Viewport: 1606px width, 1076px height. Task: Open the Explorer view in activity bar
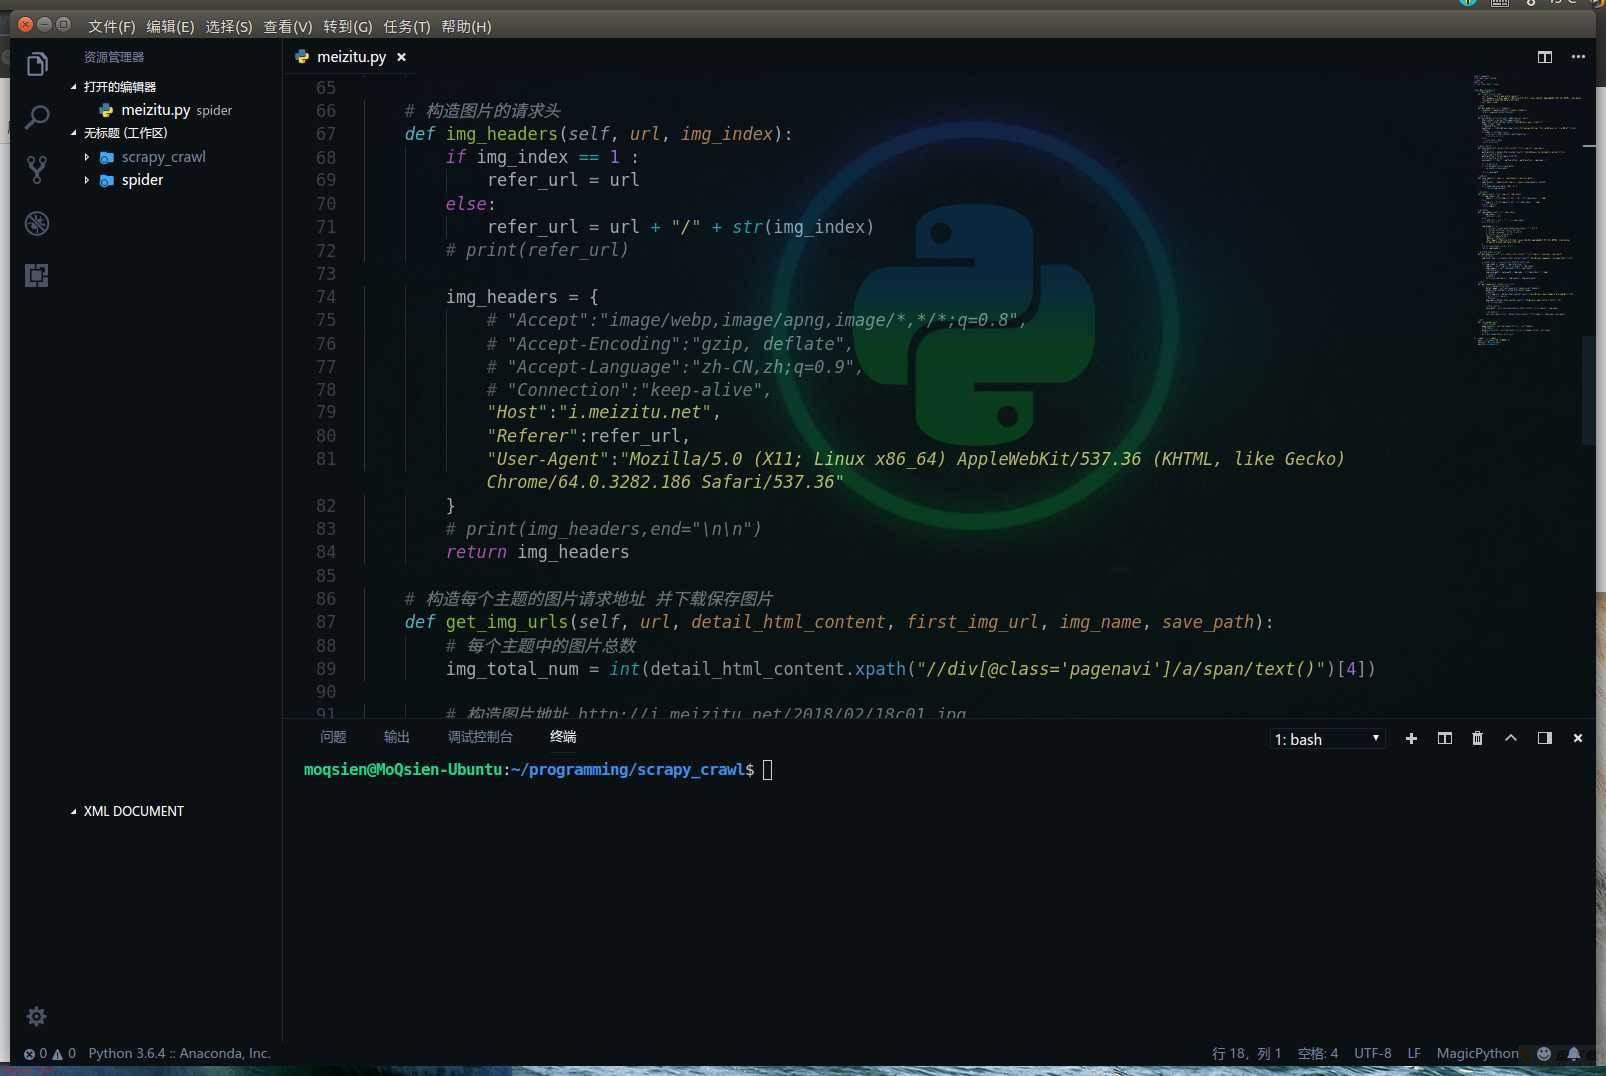coord(37,65)
